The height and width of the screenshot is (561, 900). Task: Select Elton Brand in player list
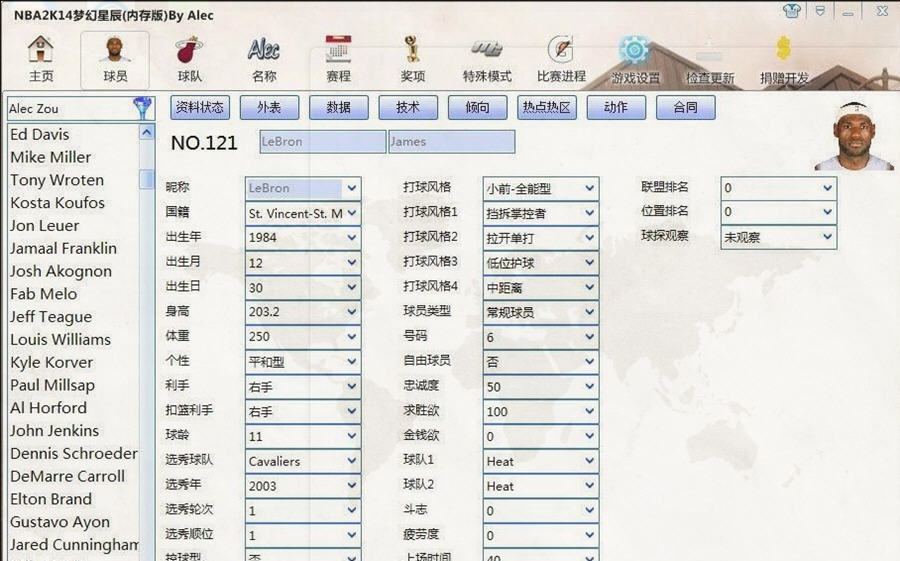click(x=51, y=499)
